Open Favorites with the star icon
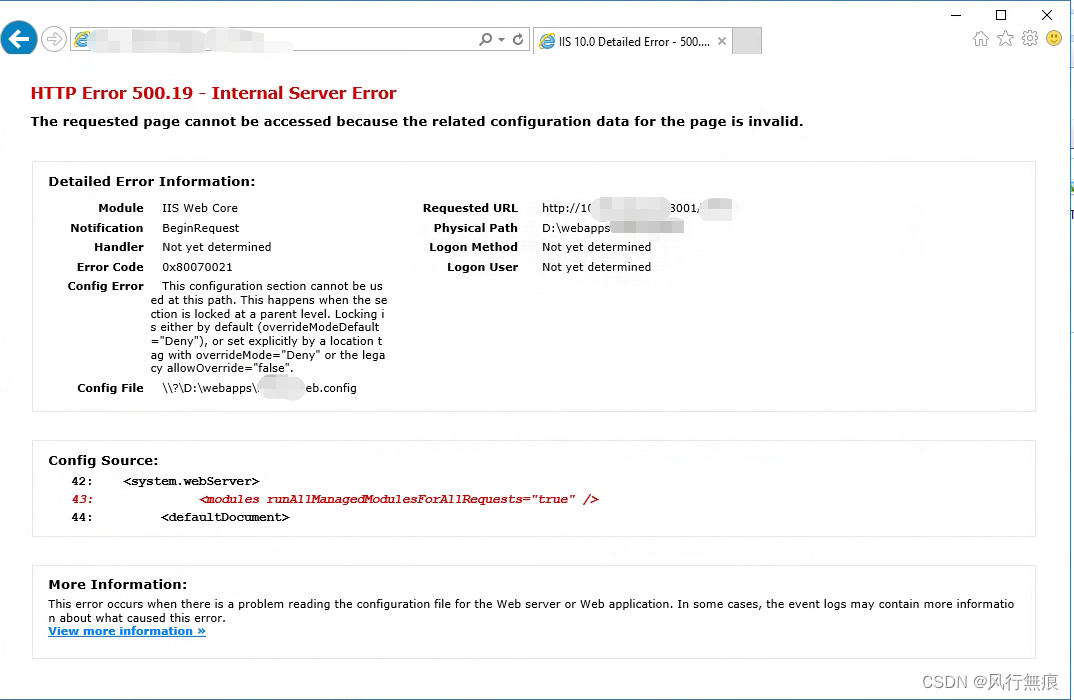 pyautogui.click(x=1005, y=38)
